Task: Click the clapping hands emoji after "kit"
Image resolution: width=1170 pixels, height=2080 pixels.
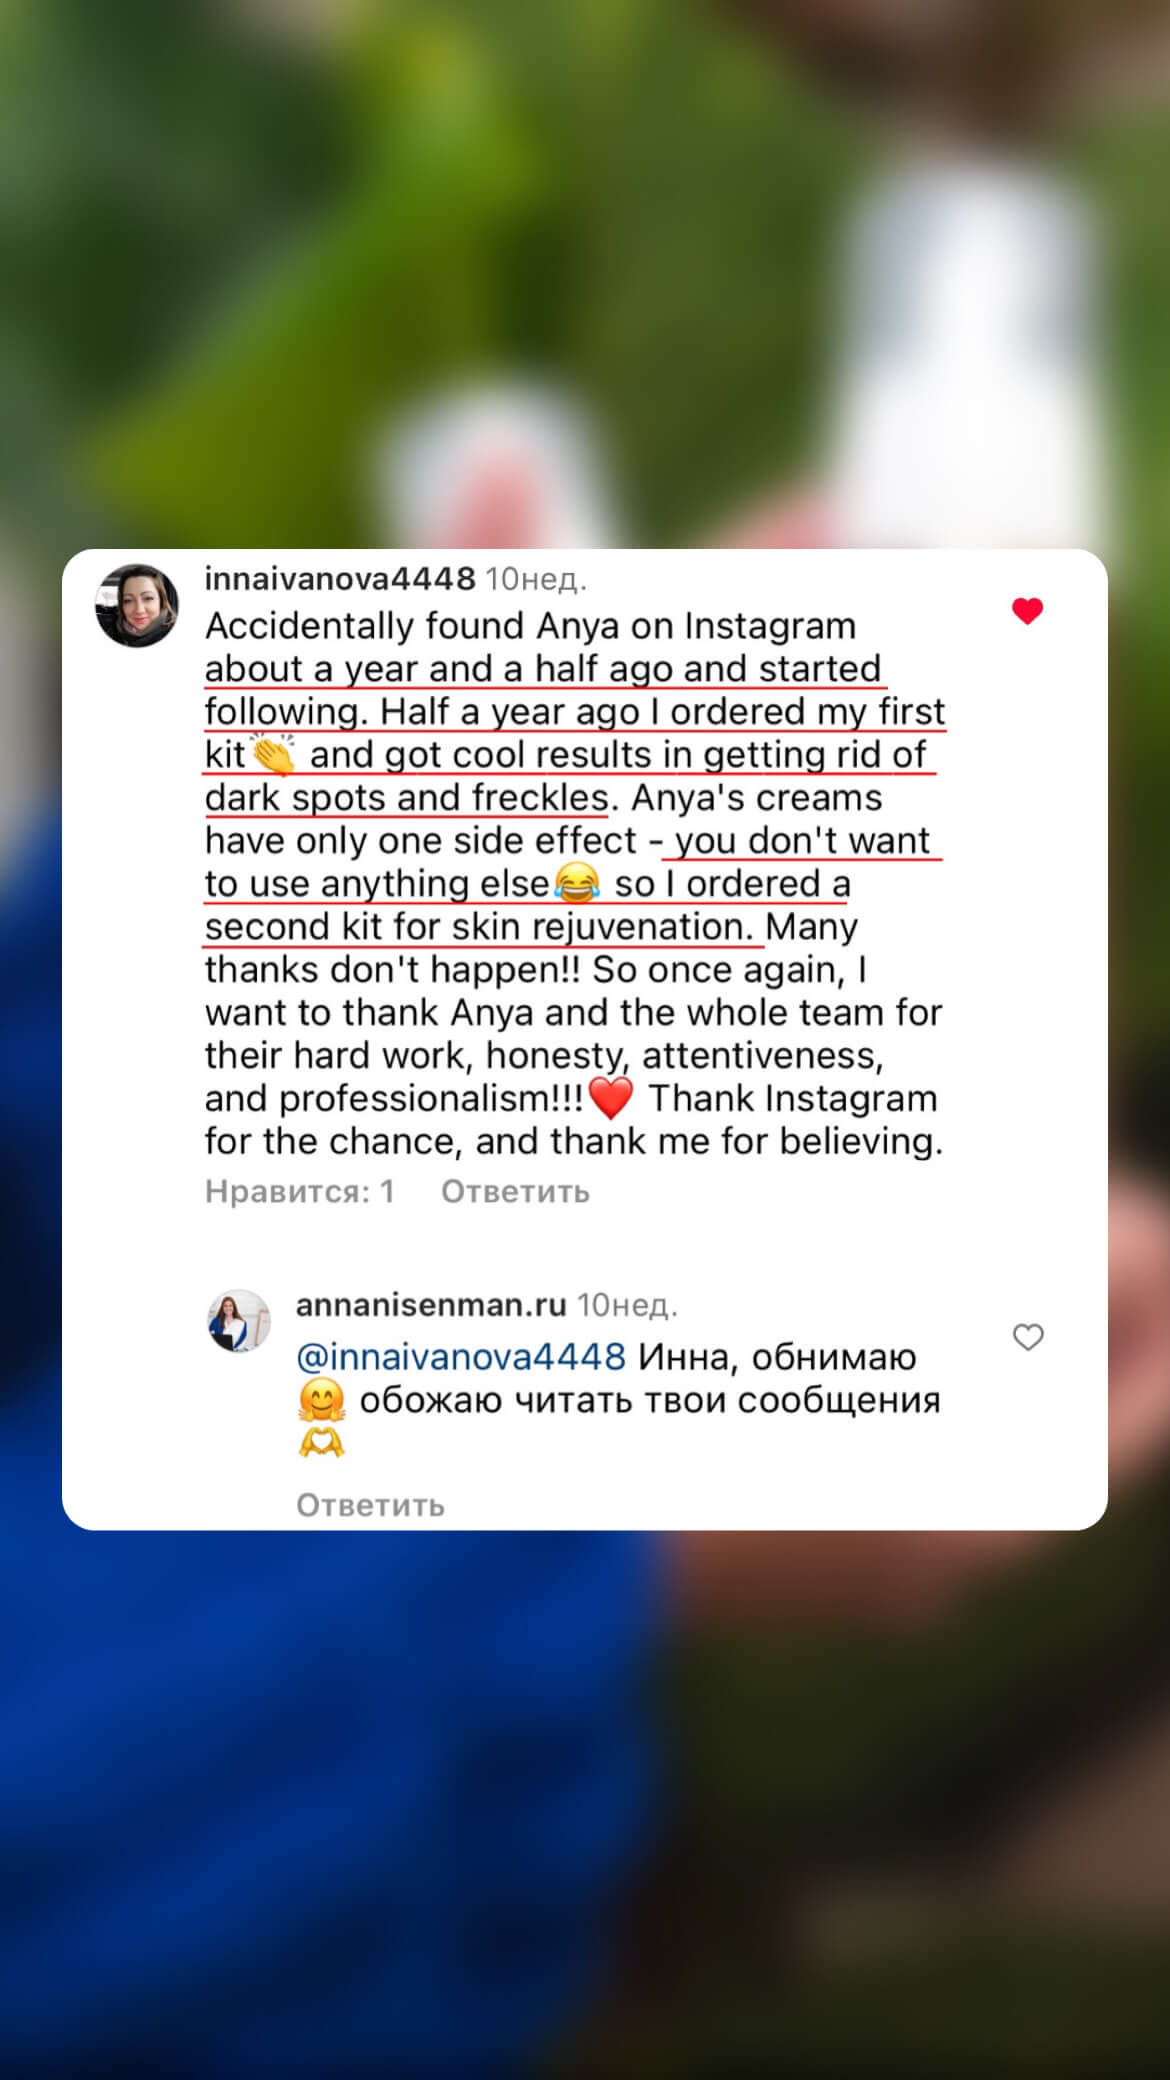Action: tap(273, 755)
